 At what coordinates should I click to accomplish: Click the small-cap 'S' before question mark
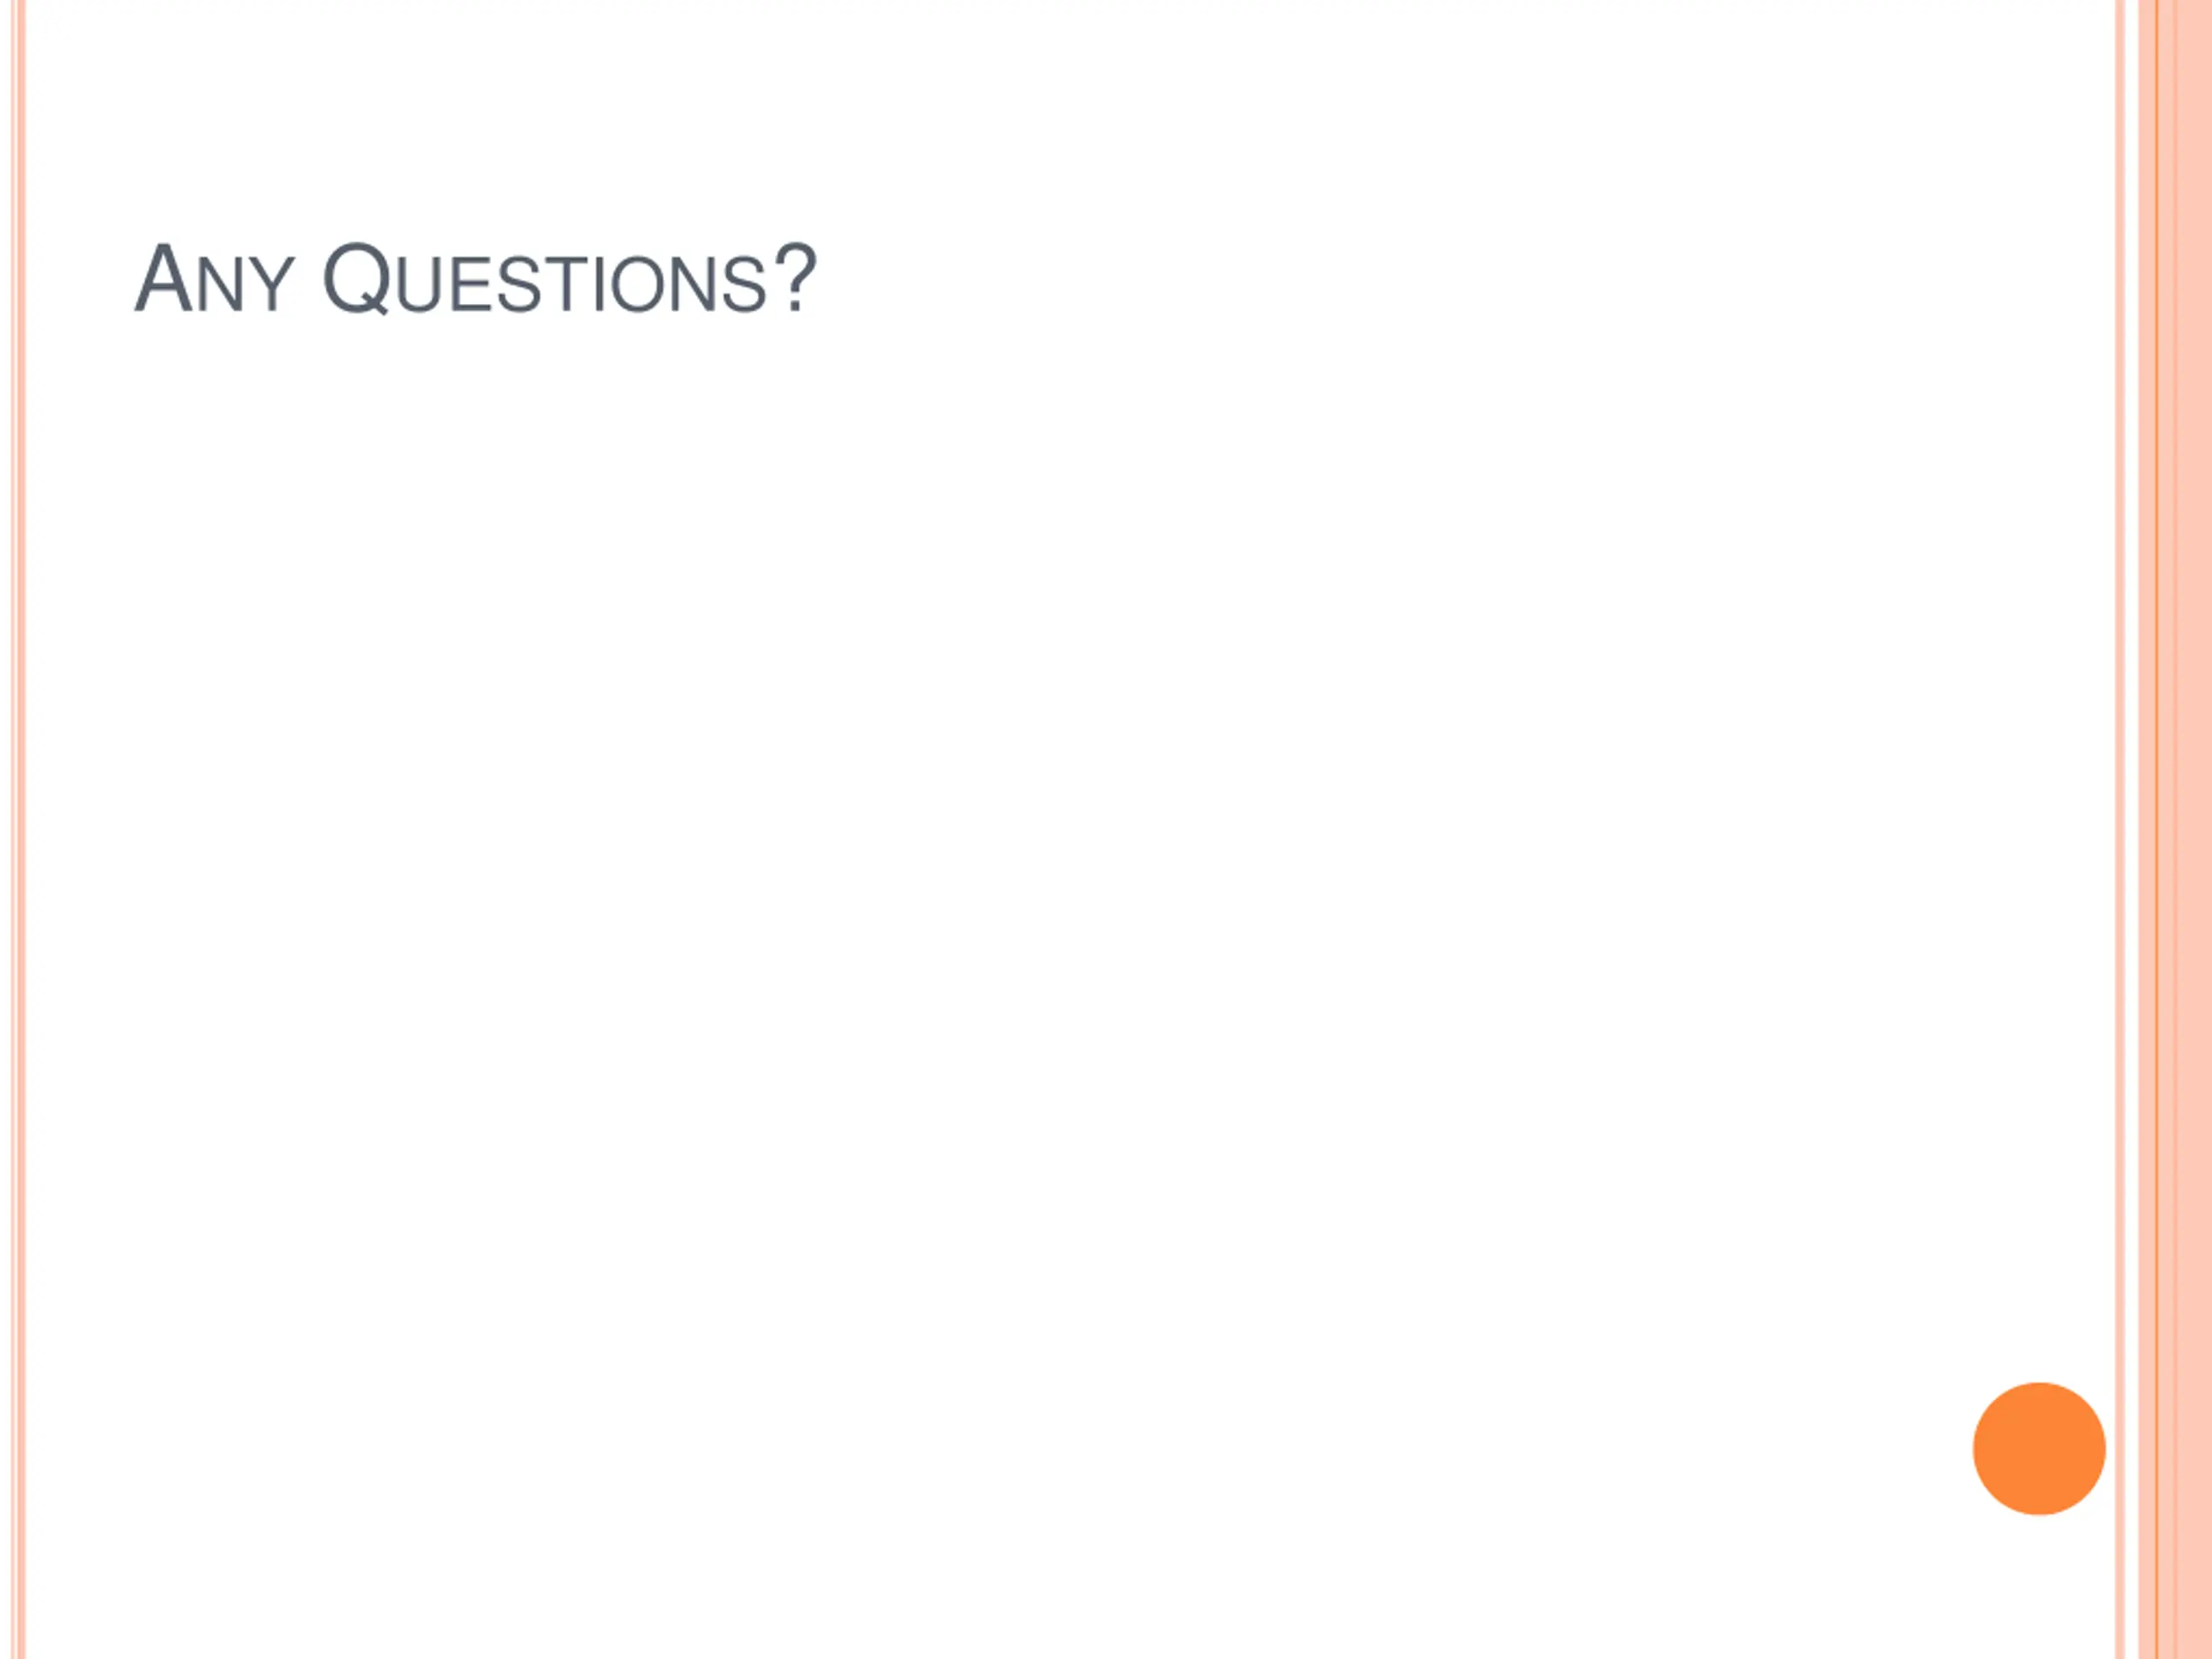pyautogui.click(x=742, y=285)
